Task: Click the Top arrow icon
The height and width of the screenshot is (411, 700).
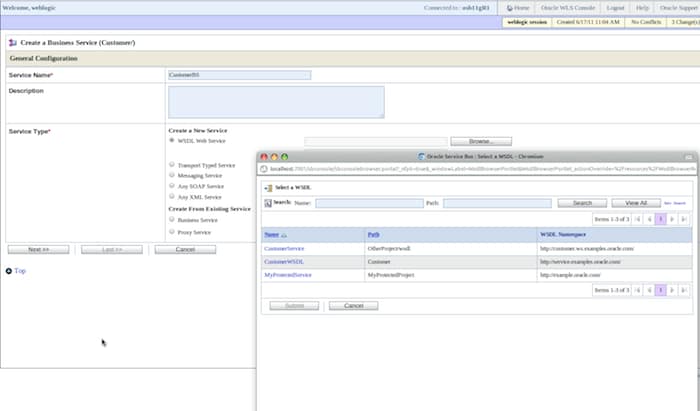Action: point(8,271)
